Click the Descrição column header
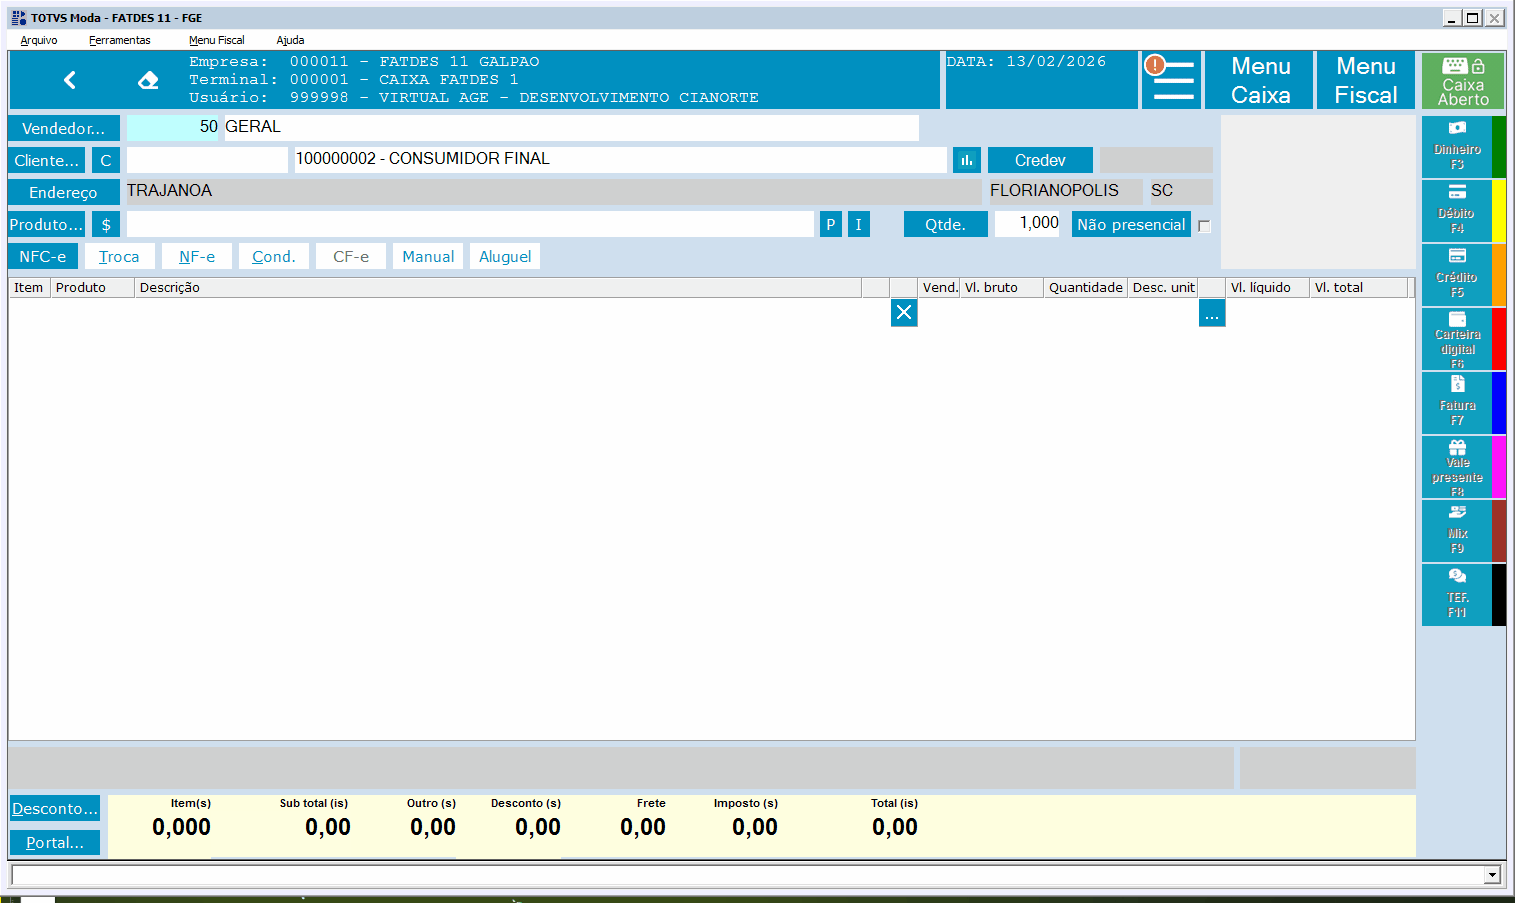This screenshot has width=1515, height=903. pos(498,287)
